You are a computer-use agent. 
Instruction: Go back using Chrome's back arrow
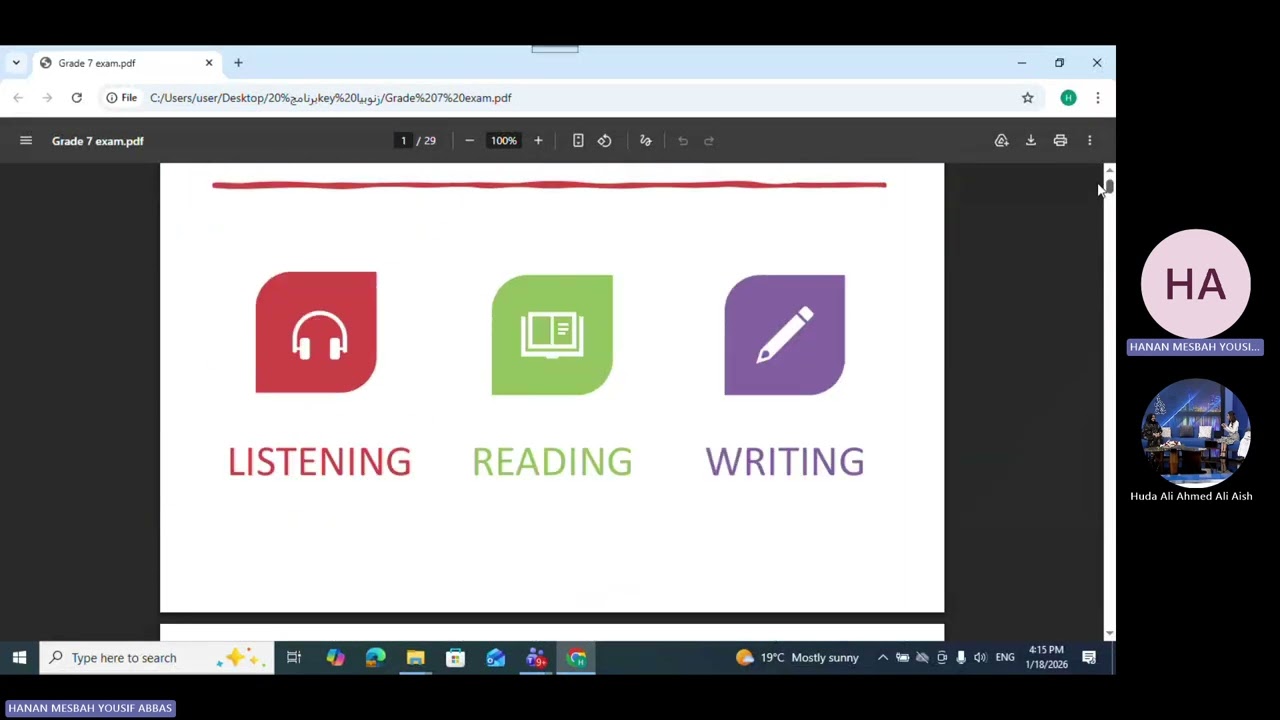(18, 98)
